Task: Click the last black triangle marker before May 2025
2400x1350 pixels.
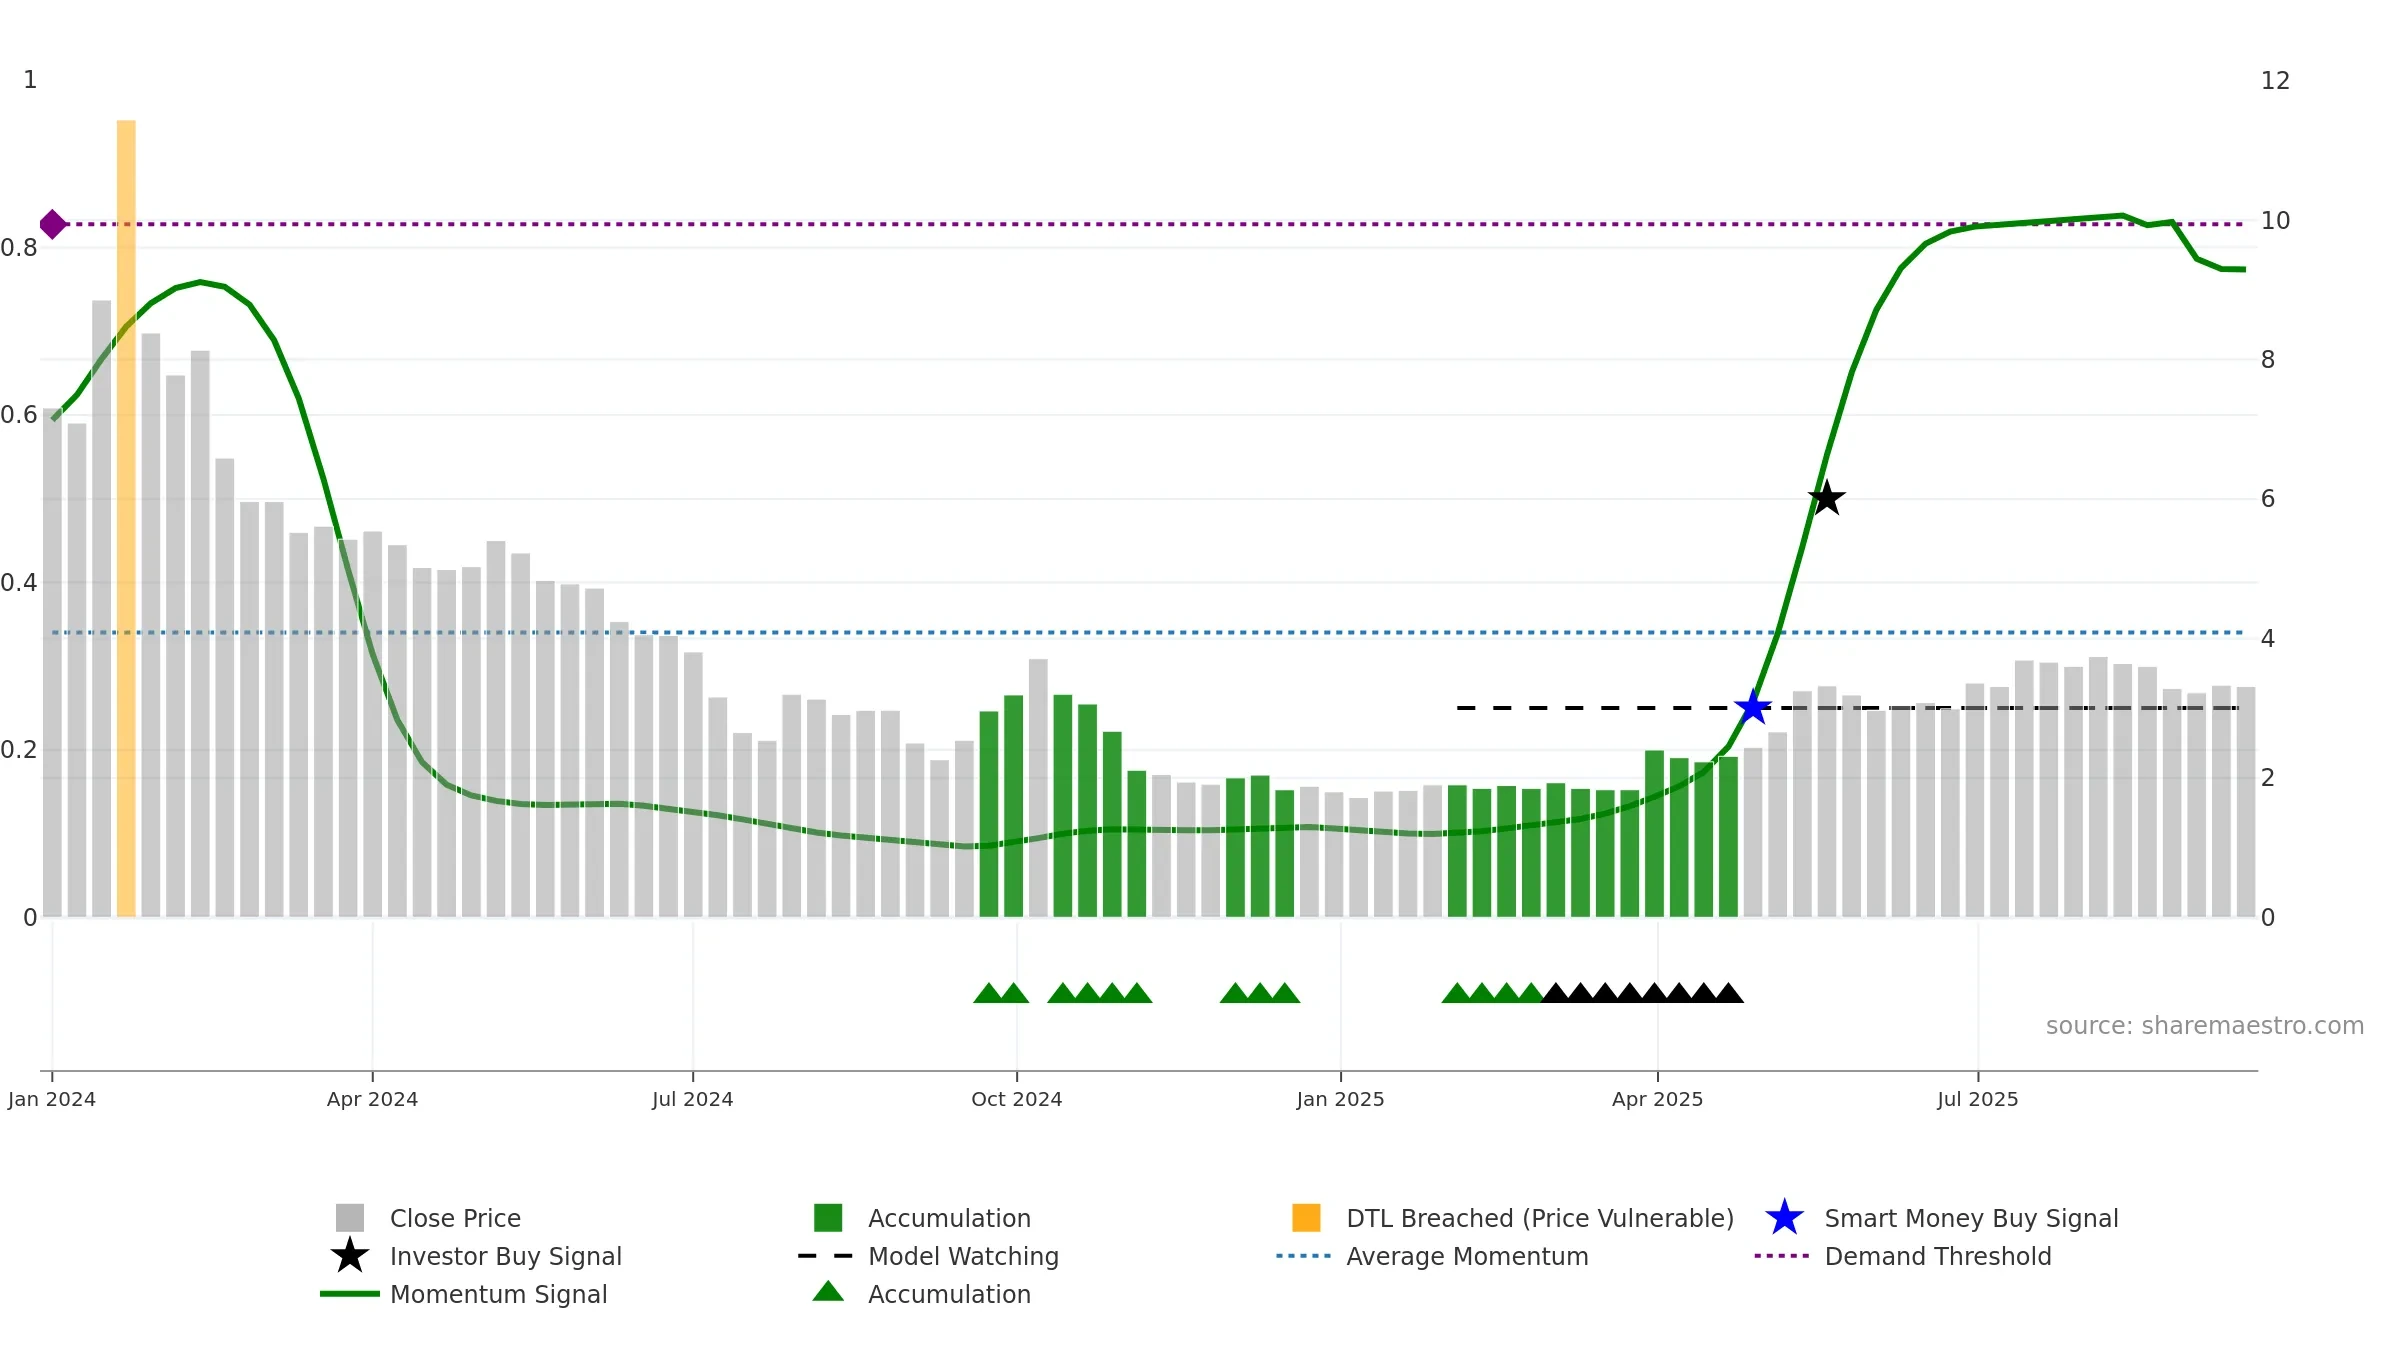Action: click(x=1728, y=993)
